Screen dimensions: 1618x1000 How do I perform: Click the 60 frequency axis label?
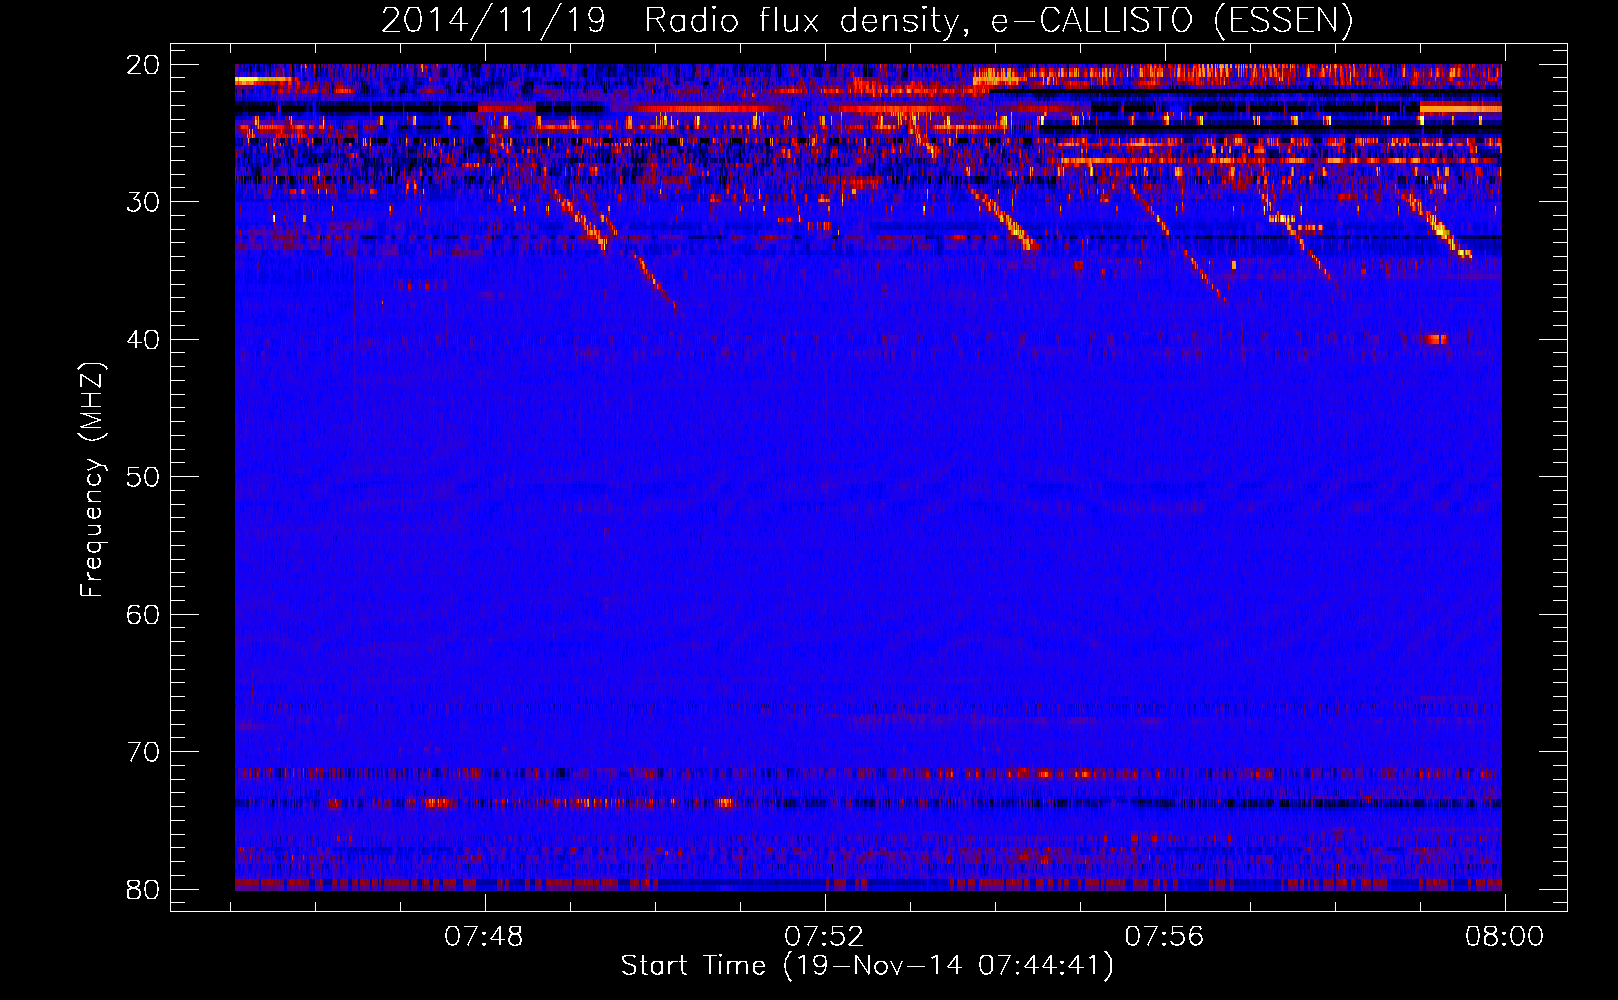[x=143, y=614]
